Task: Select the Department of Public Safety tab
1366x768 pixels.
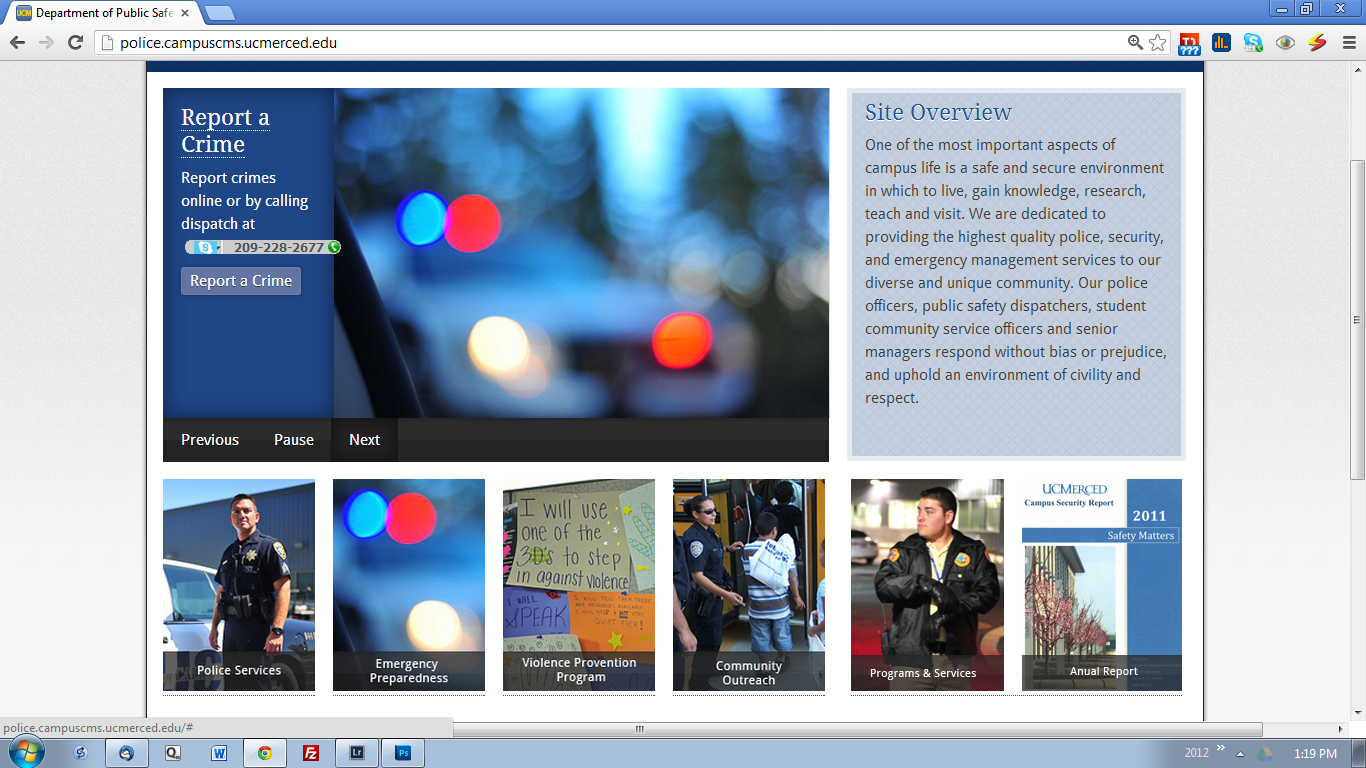Action: click(x=100, y=13)
